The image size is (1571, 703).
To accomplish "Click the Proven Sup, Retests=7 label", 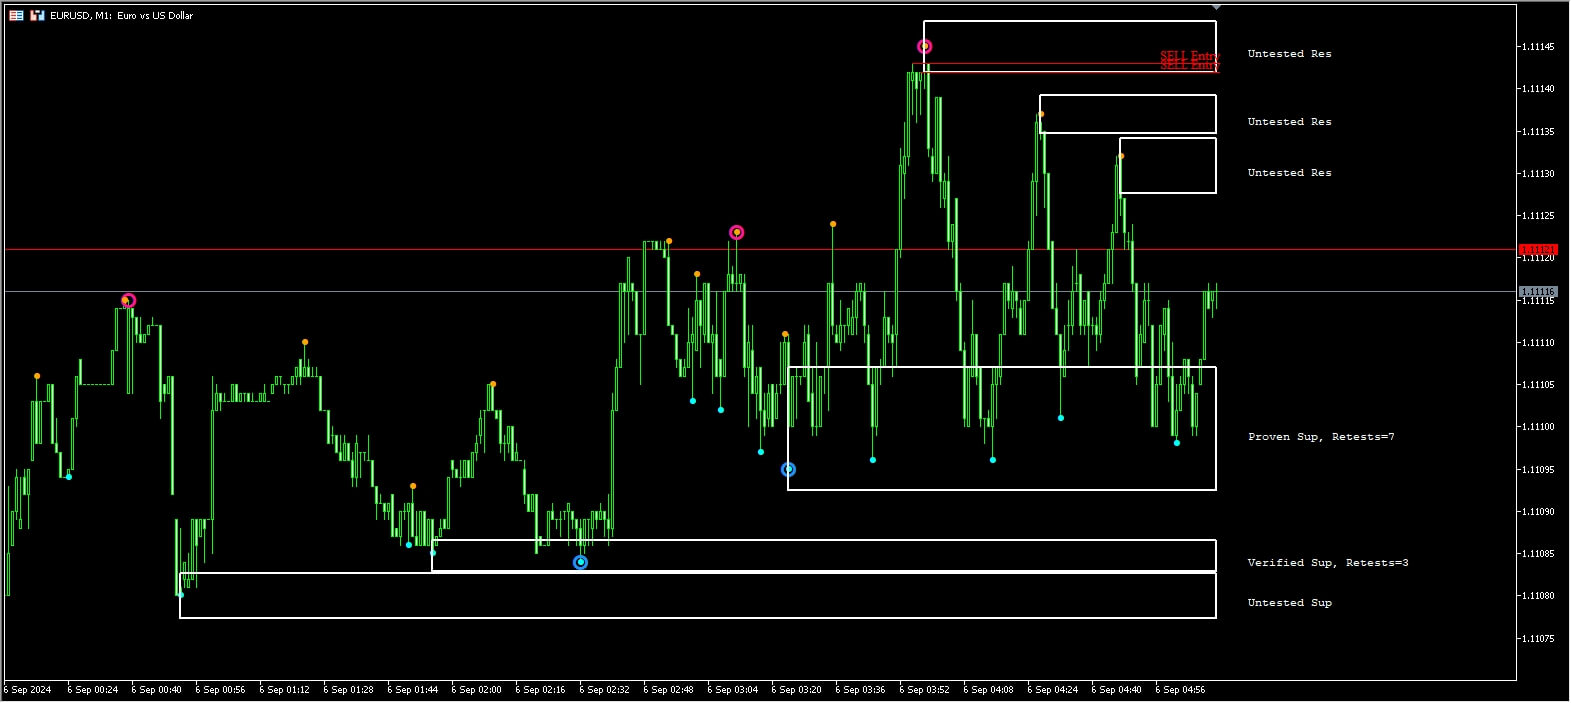I will [1321, 437].
